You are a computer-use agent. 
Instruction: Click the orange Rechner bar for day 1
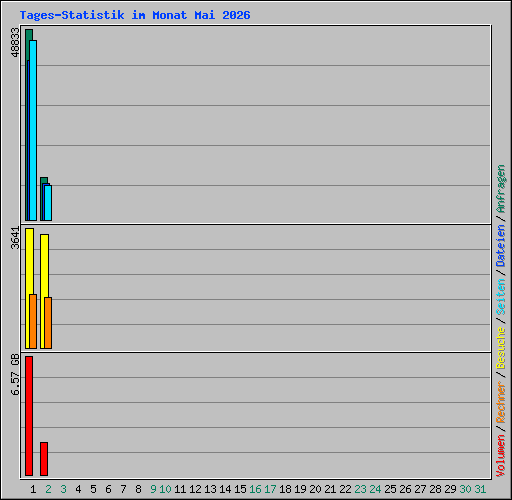pyautogui.click(x=33, y=321)
